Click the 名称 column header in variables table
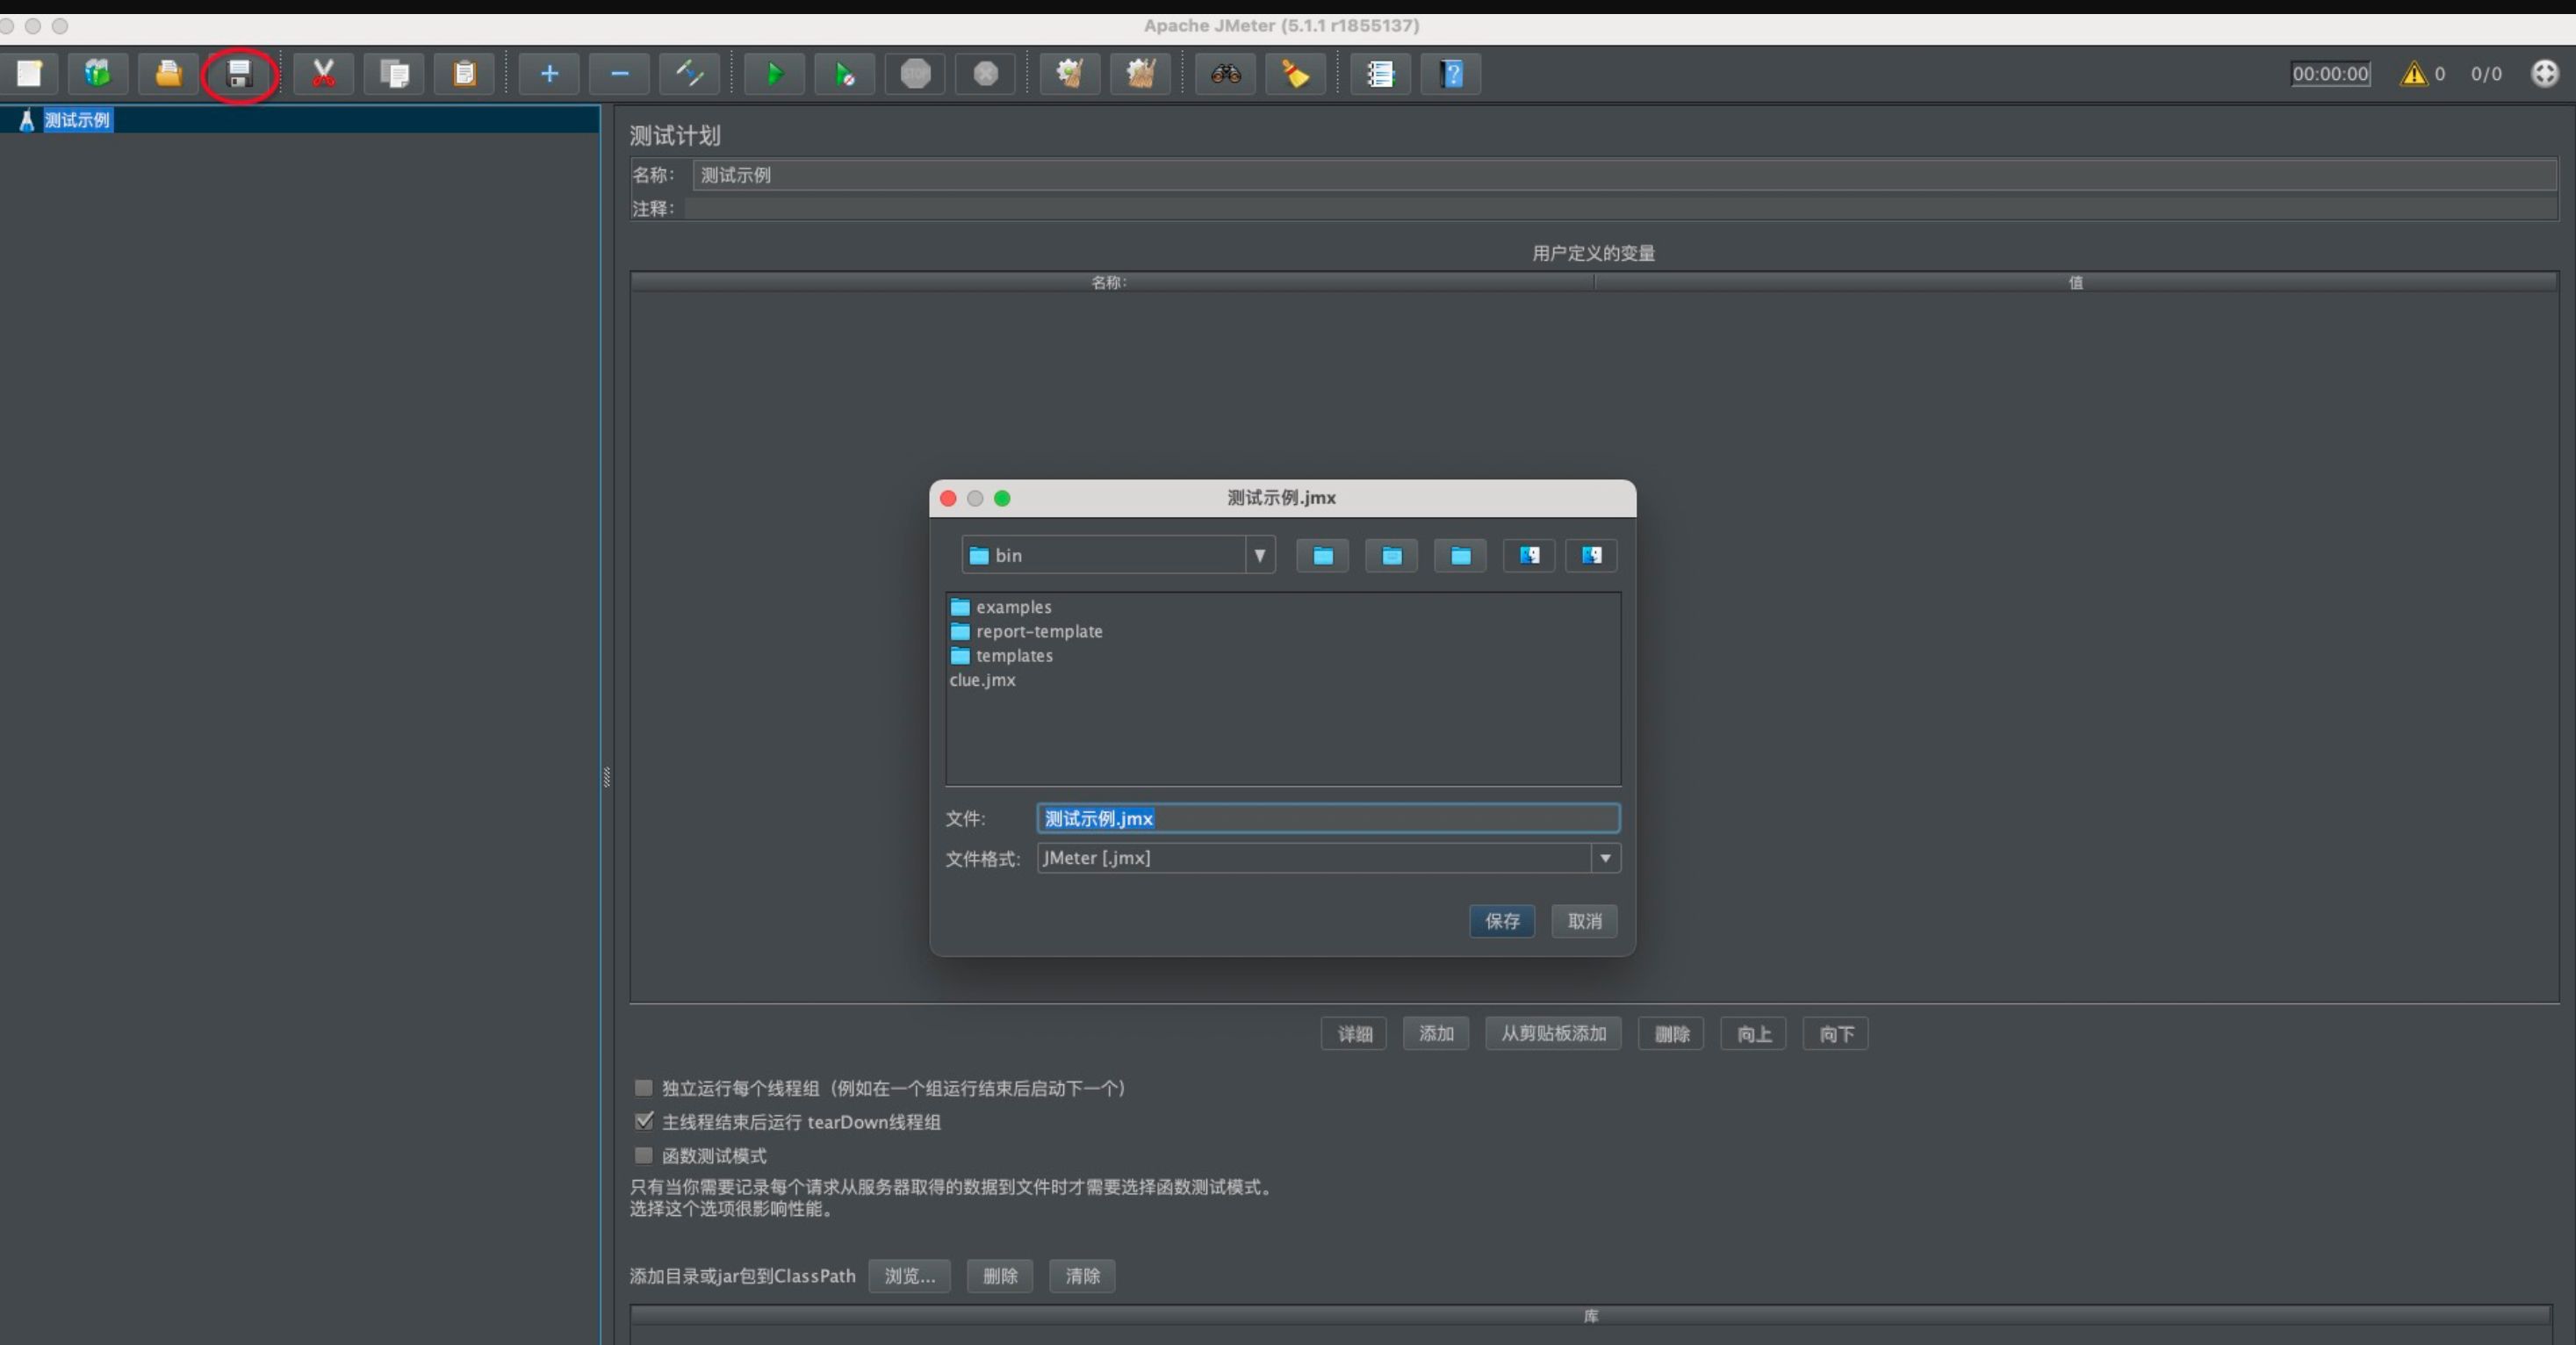This screenshot has width=2576, height=1345. [x=1111, y=283]
